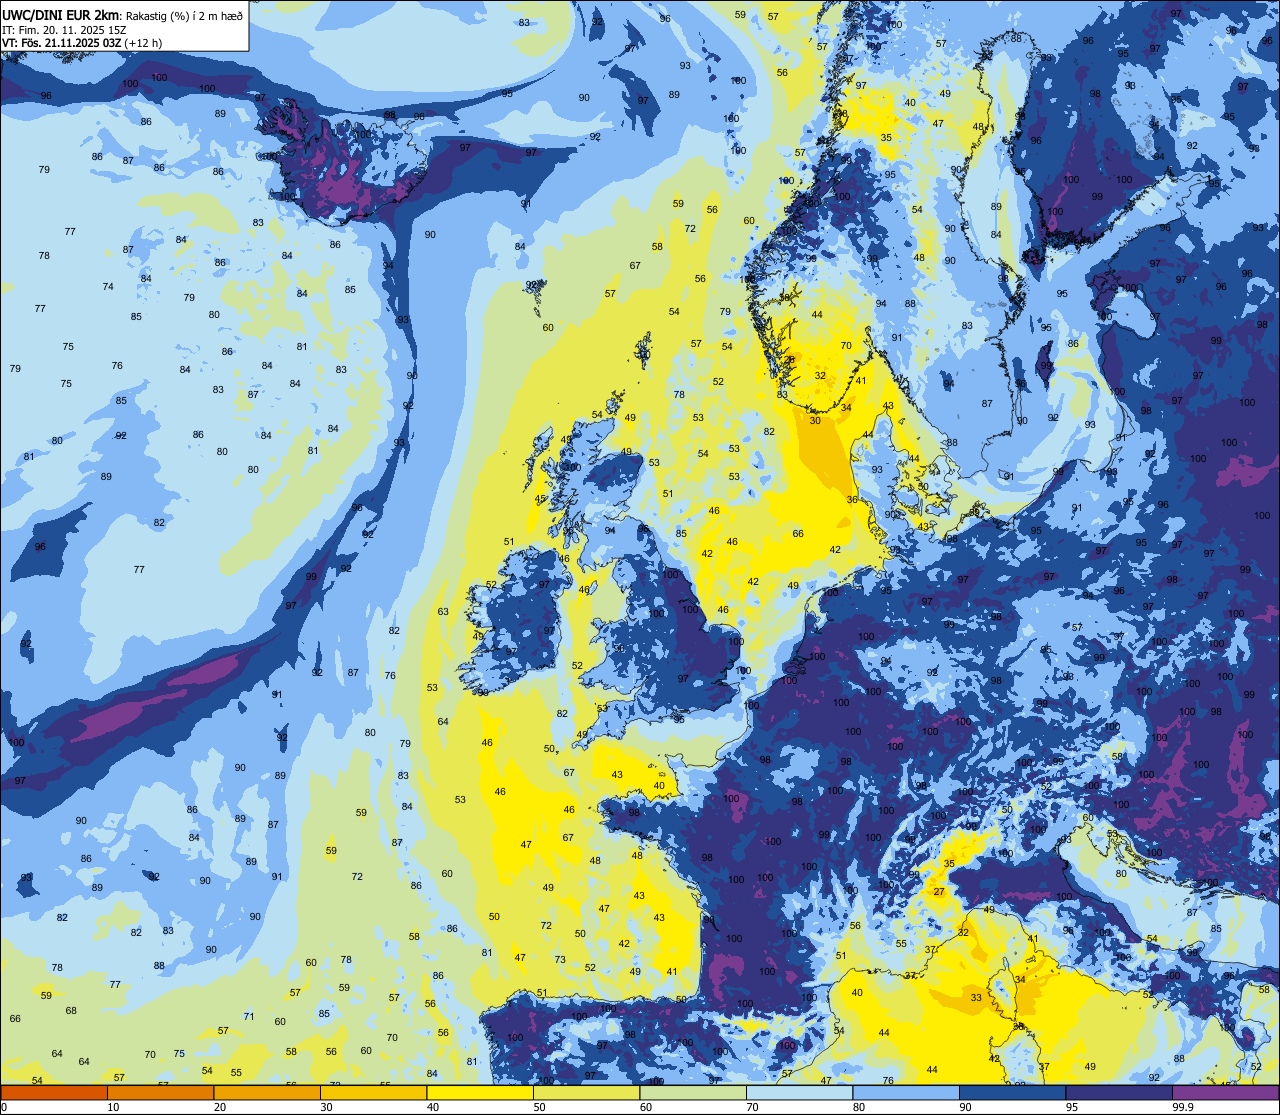The width and height of the screenshot is (1280, 1115).
Task: Click the 'UWC/DINI EUR 2km' title text
Action: [61, 15]
